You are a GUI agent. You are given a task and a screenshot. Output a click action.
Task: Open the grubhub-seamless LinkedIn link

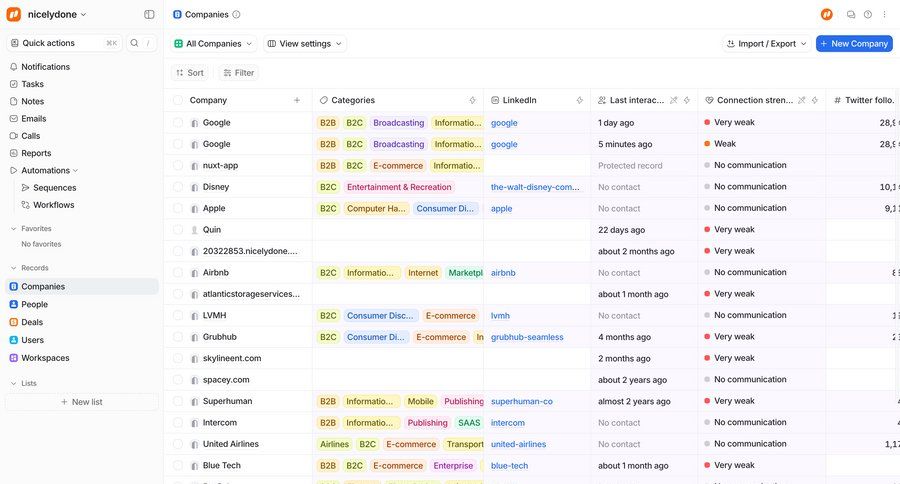[527, 337]
